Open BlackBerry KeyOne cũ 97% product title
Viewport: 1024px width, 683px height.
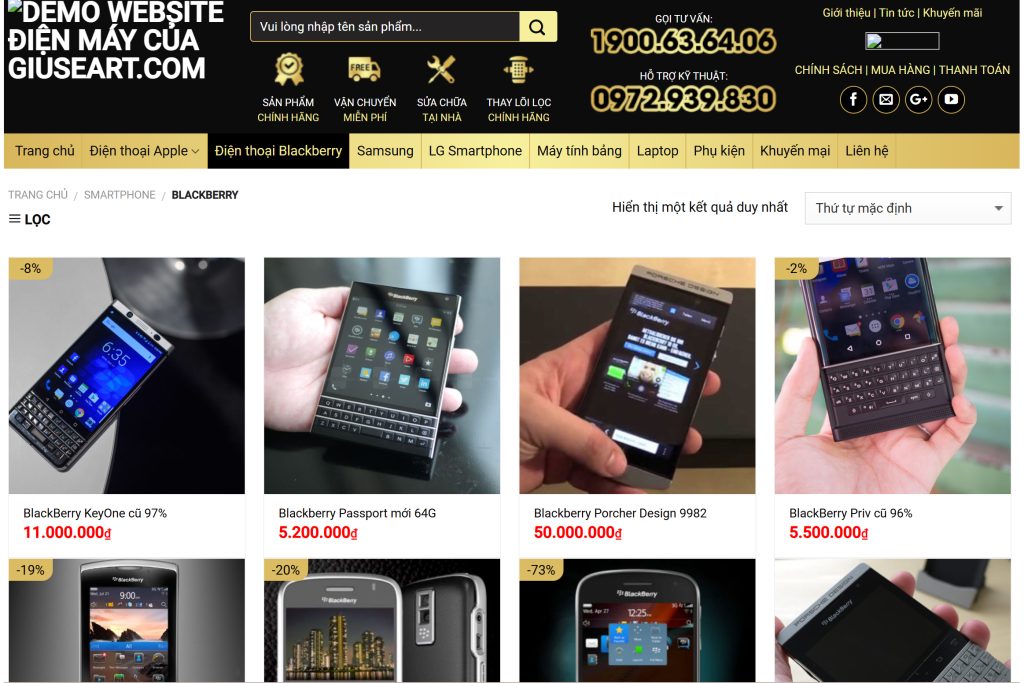pos(95,513)
